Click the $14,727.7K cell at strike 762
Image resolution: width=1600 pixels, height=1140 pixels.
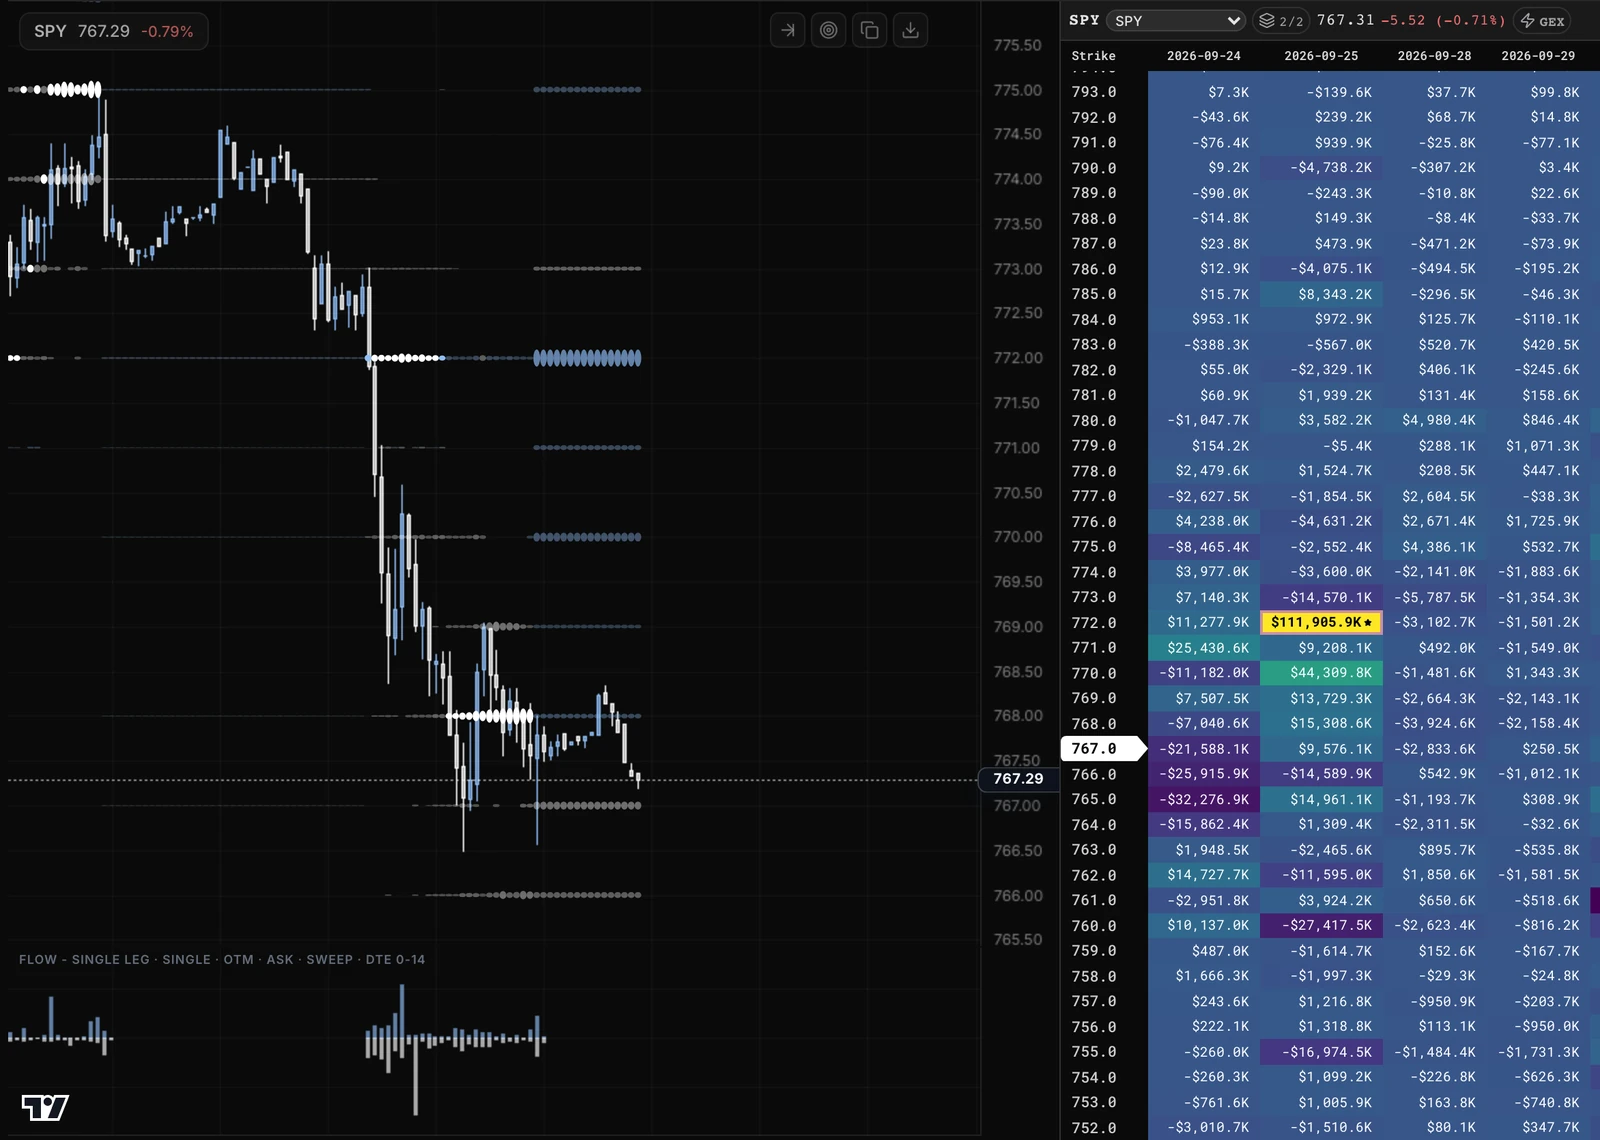click(1204, 875)
